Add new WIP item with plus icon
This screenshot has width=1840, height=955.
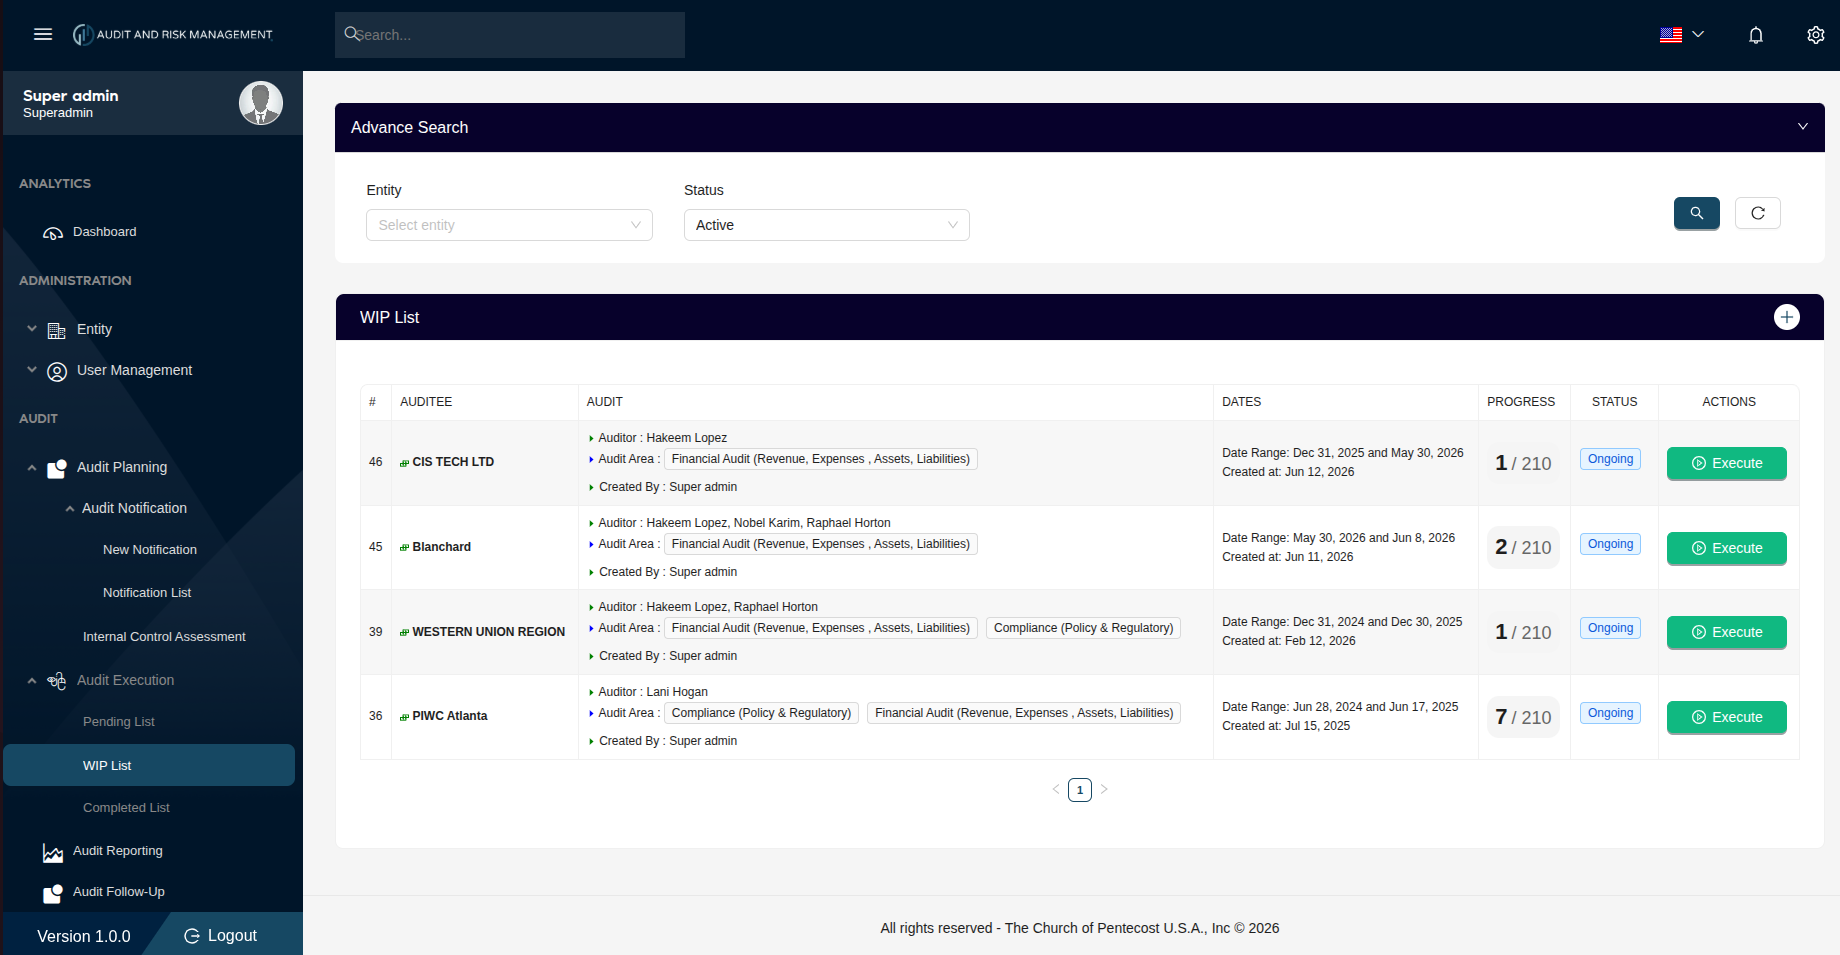point(1787,317)
